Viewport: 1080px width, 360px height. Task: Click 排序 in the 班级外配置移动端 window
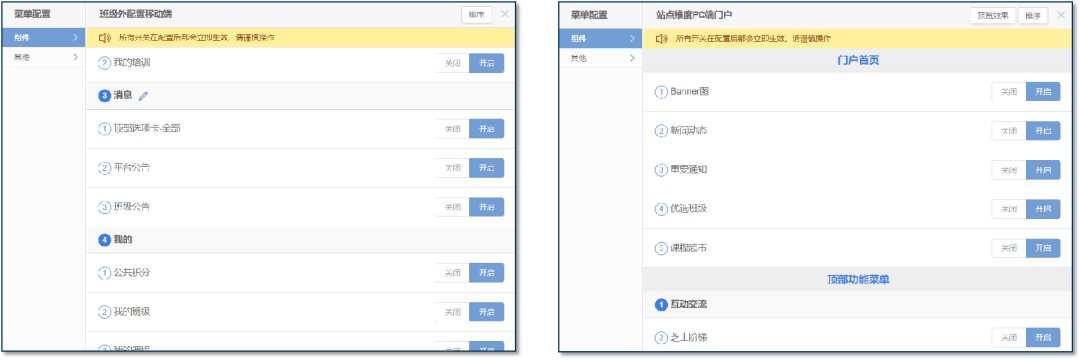pos(477,14)
